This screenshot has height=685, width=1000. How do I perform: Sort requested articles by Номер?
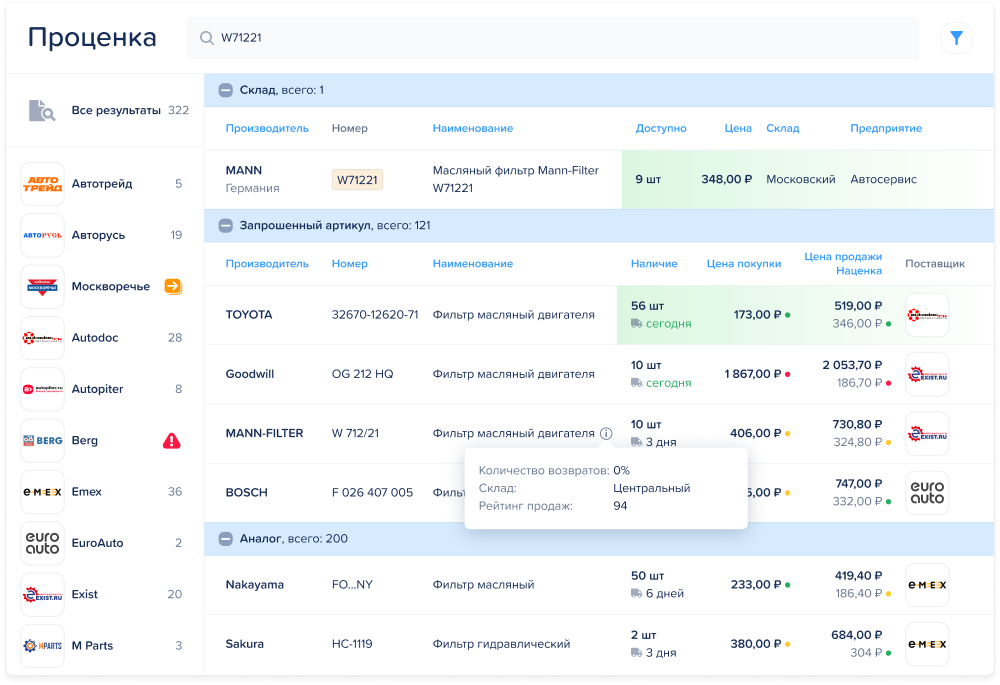pyautogui.click(x=349, y=263)
